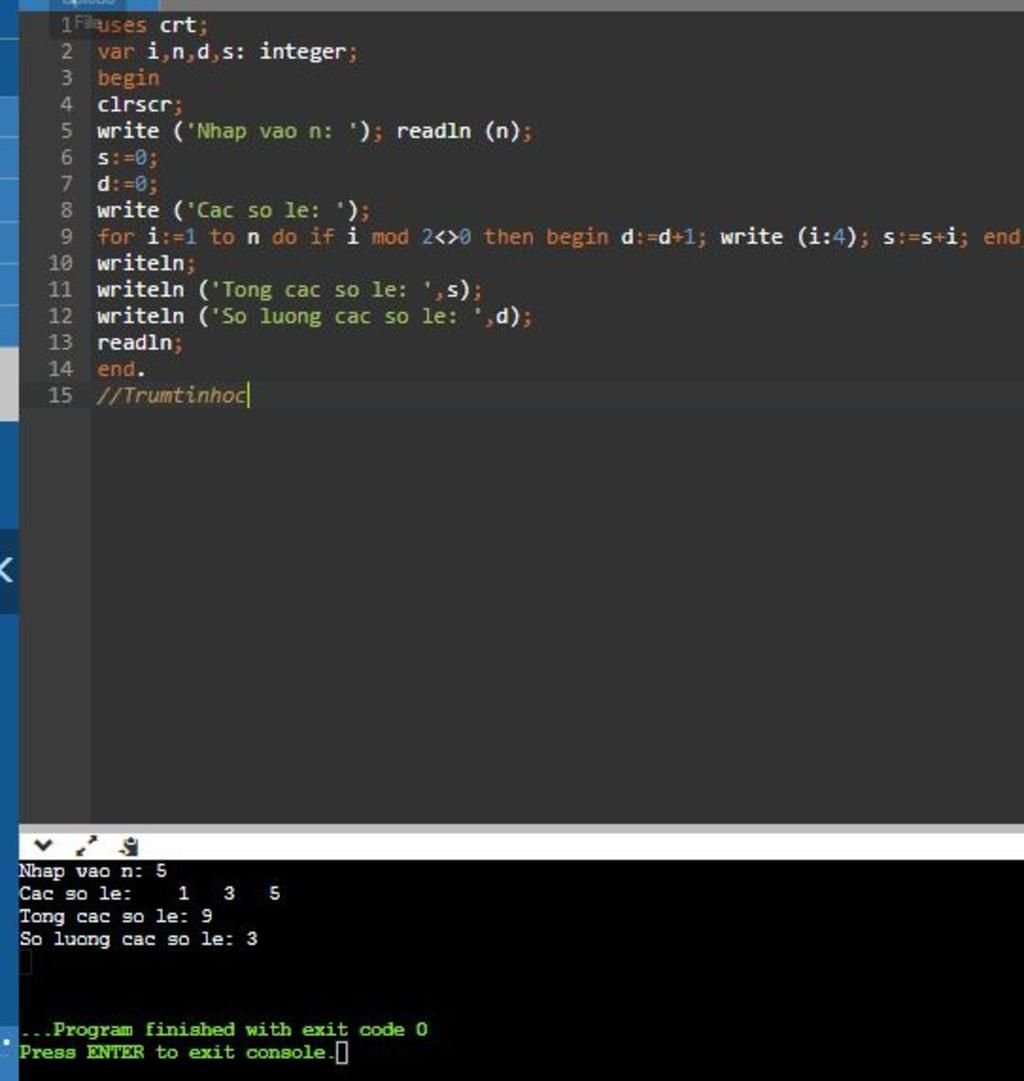Click the 'for i:=1 to n' loop line
Screen dimensions: 1024x1081
pyautogui.click(x=559, y=237)
